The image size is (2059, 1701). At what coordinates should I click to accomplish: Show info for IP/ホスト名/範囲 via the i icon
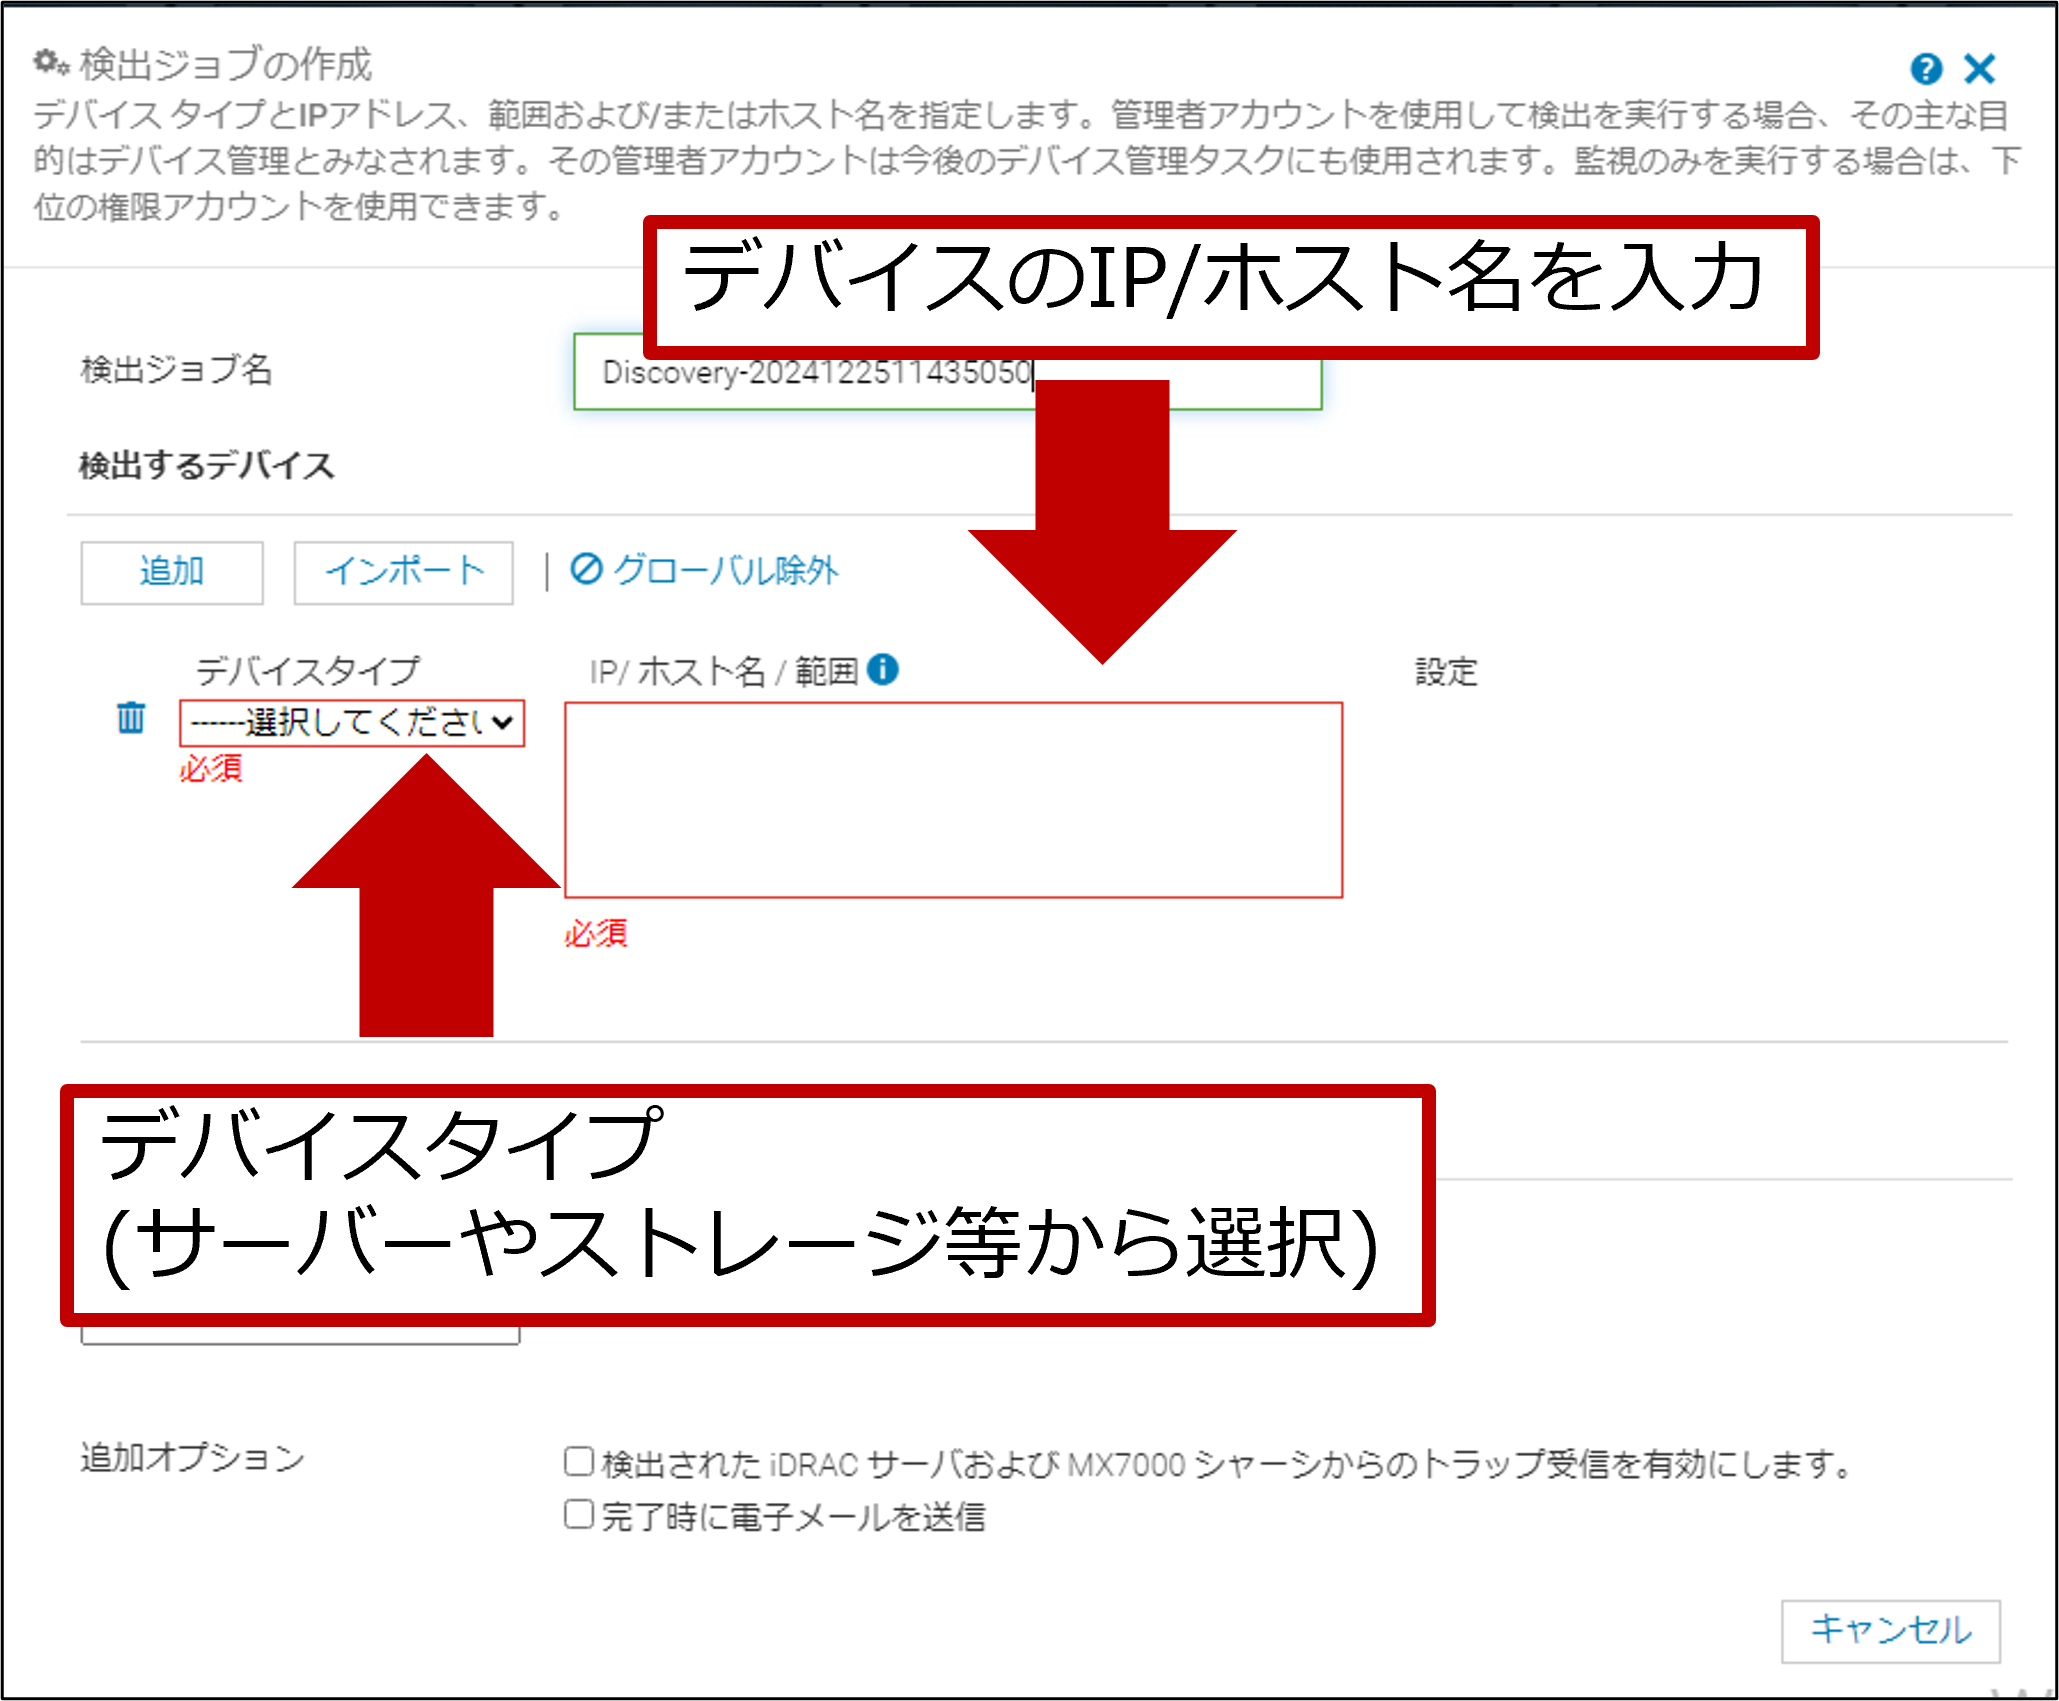(883, 669)
